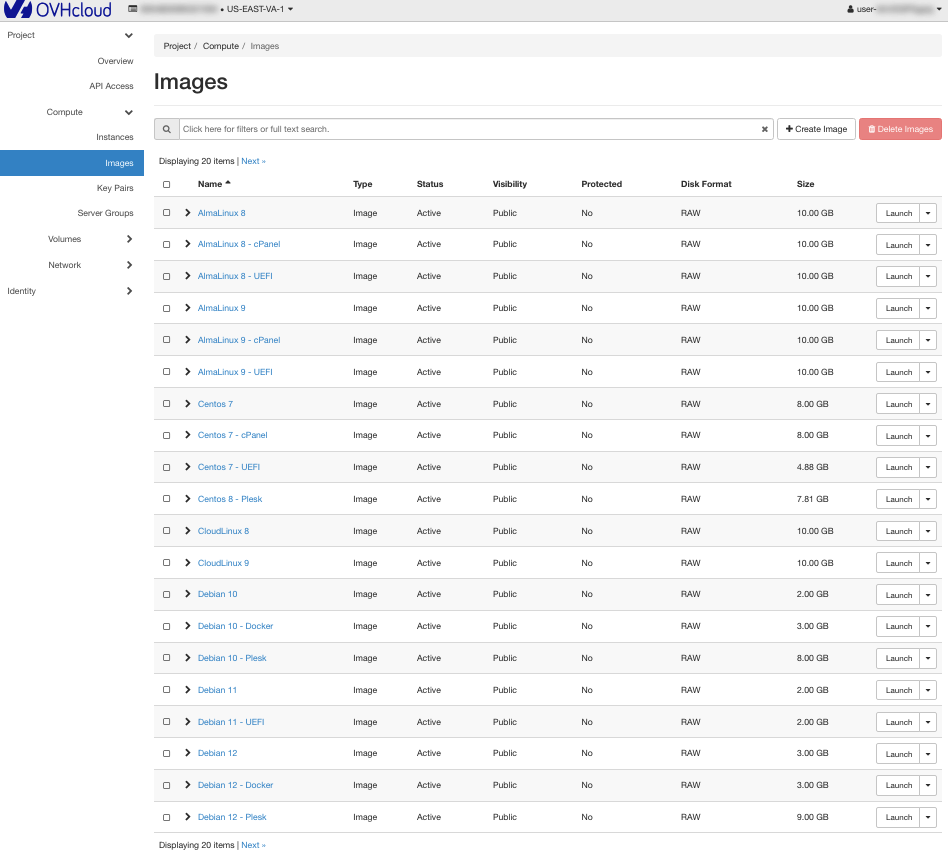This screenshot has height=858, width=948.
Task: Click the OVHcloud logo
Action: point(57,9)
